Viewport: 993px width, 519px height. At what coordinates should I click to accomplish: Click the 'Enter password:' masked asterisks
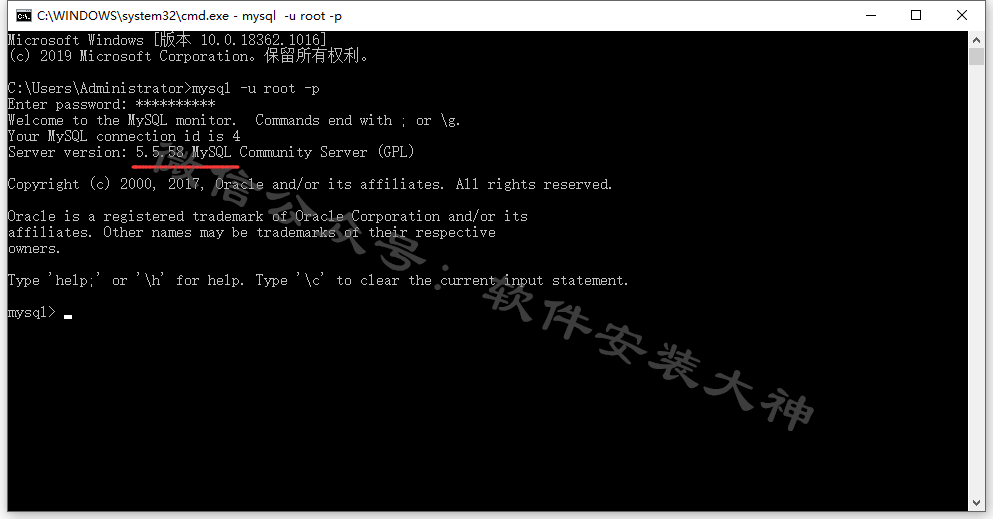(175, 104)
